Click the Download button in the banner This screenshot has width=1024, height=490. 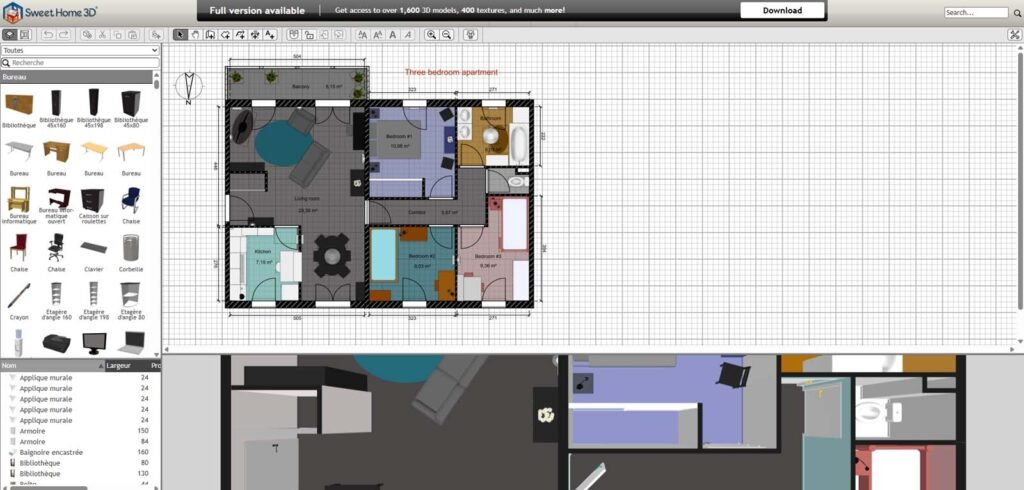(782, 10)
